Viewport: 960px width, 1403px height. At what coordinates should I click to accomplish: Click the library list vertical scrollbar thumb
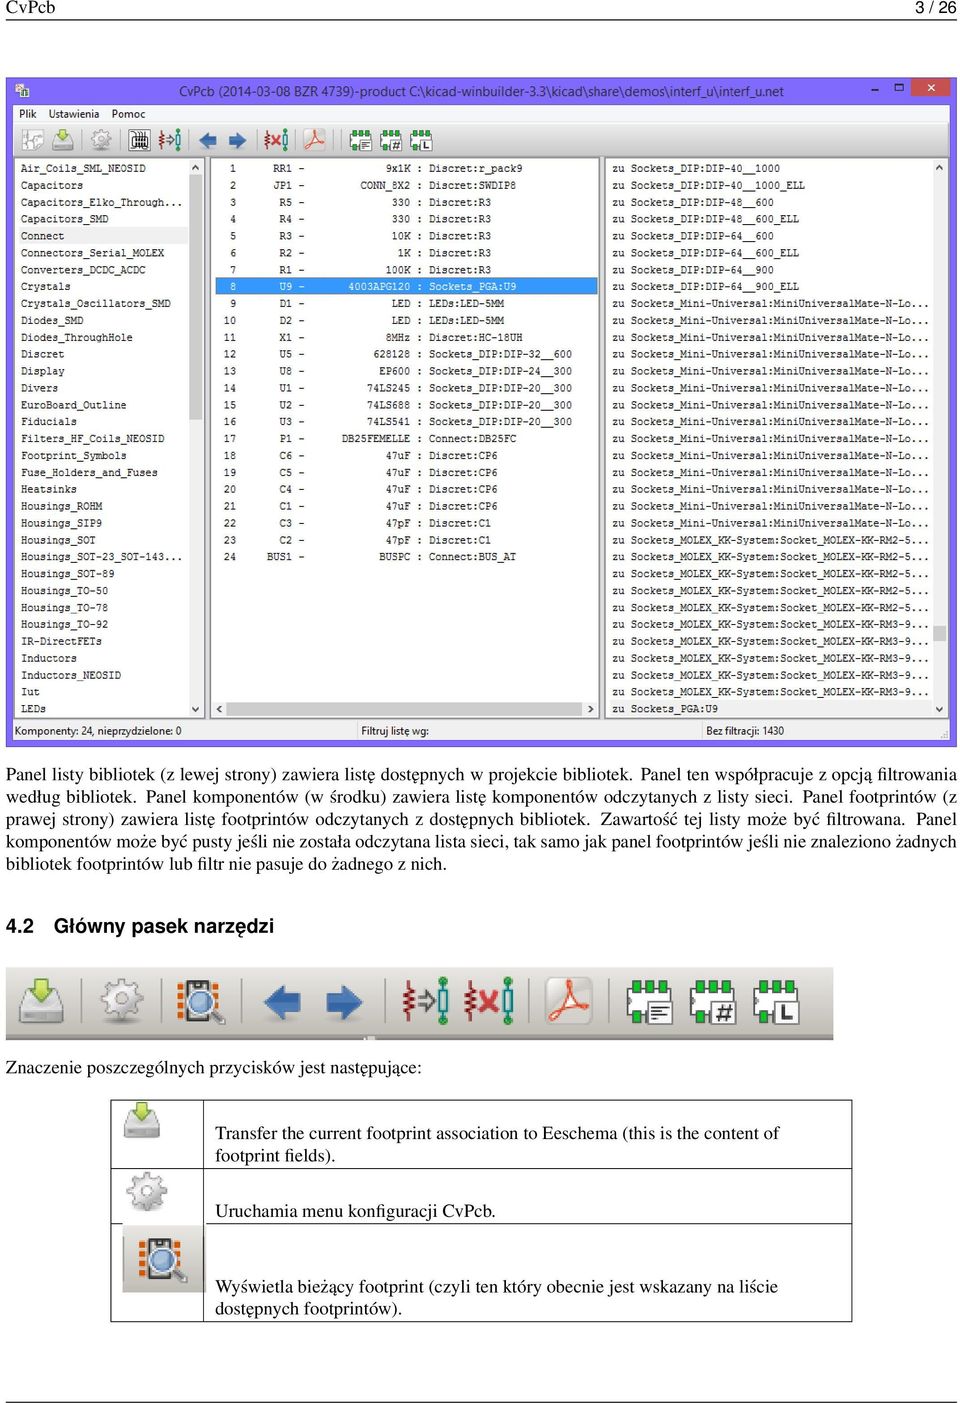point(195,298)
